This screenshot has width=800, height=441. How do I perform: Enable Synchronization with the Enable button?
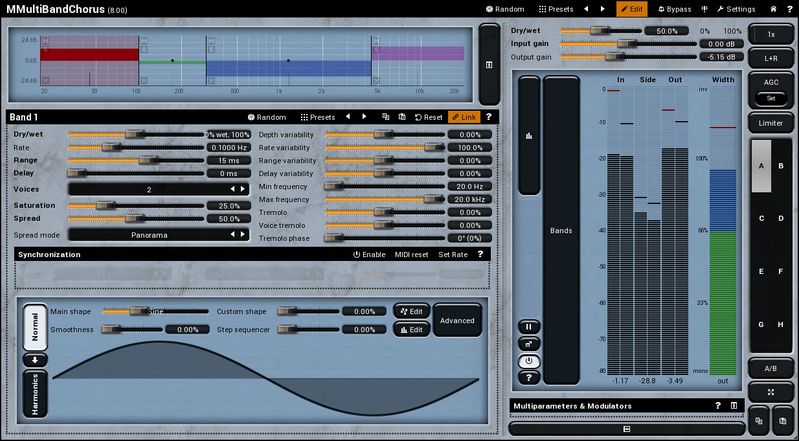369,254
